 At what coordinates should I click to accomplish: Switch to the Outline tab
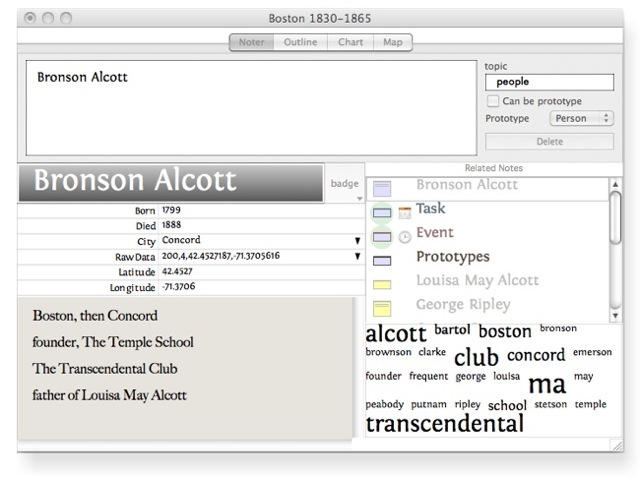[300, 42]
